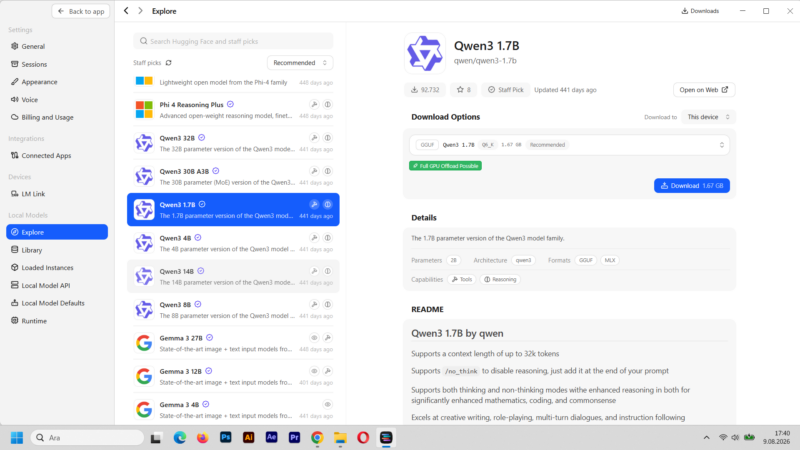
Task: Click the reasoning icon on Qwen3 30B A3B row
Action: pos(328,171)
